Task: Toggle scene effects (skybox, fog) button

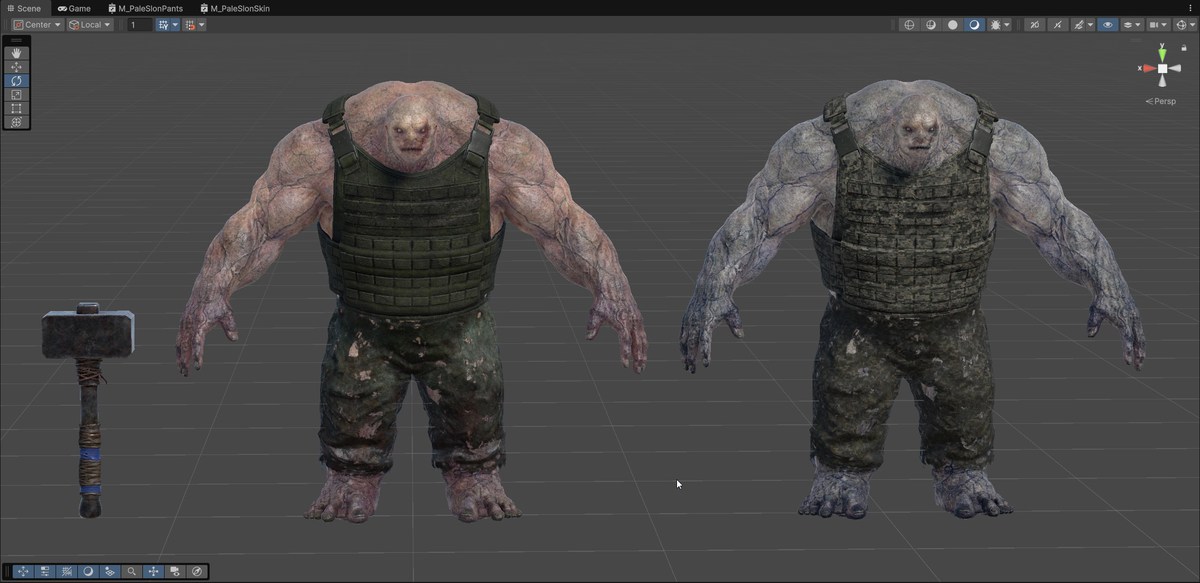Action: (1079, 25)
